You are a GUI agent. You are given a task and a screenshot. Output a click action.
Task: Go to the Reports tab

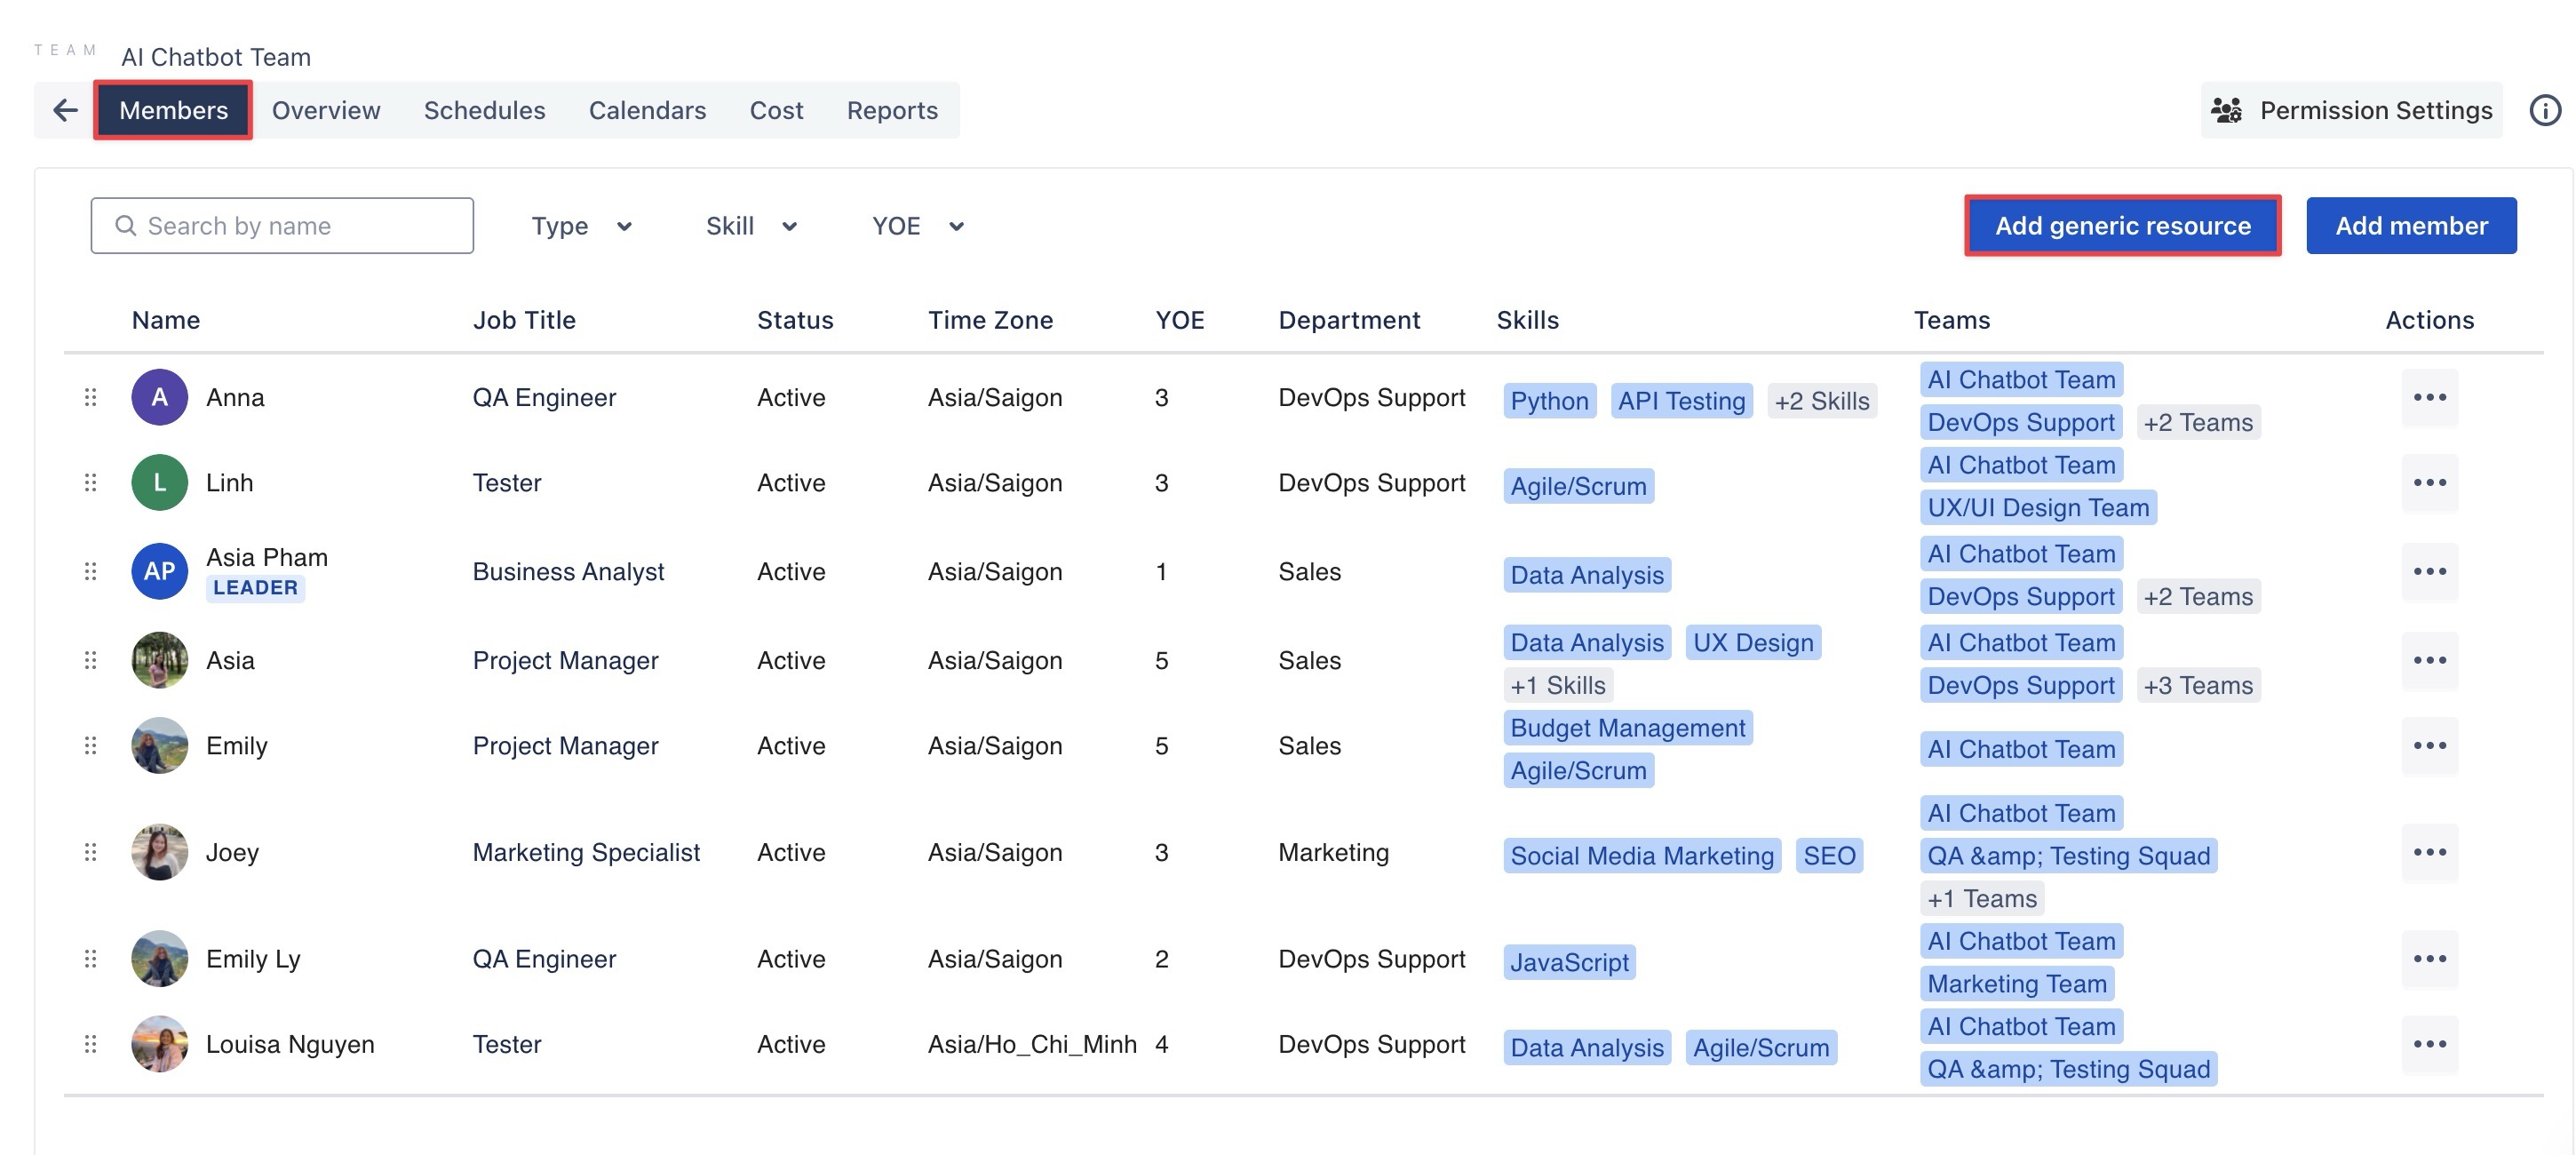click(891, 110)
